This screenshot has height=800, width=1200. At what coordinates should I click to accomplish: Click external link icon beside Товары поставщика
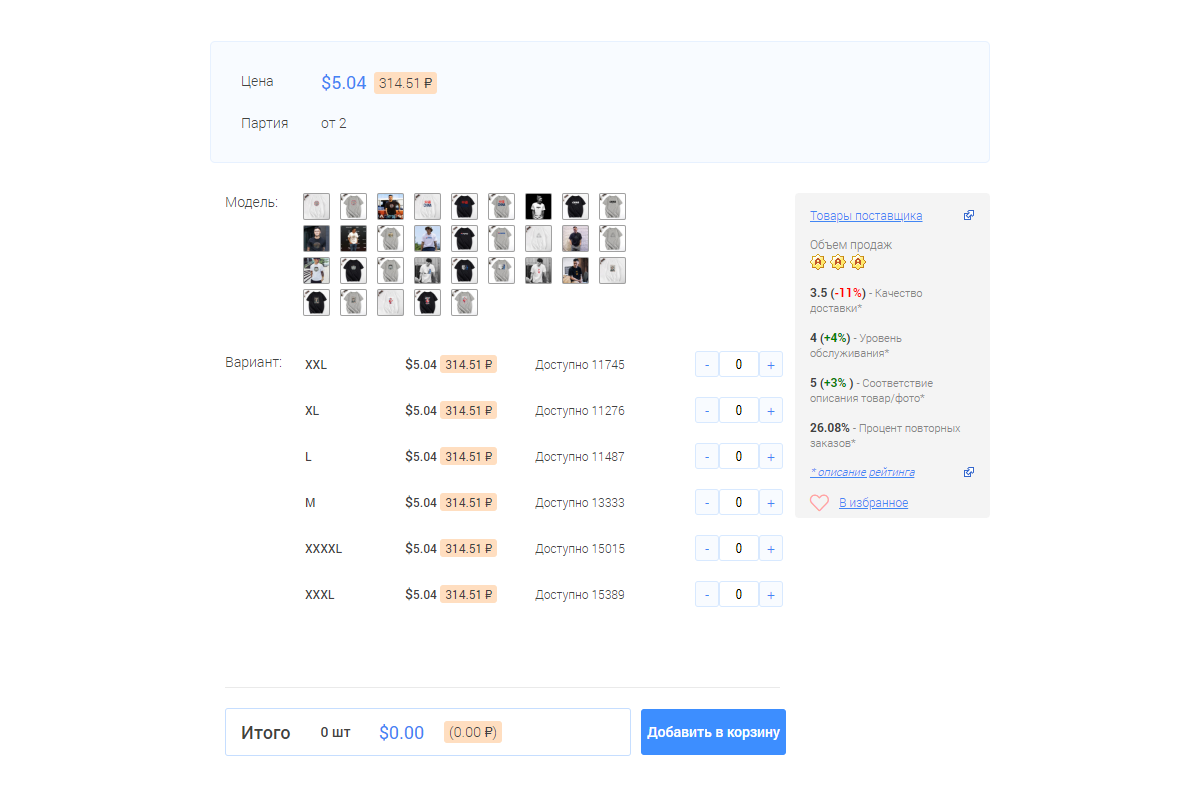969,215
